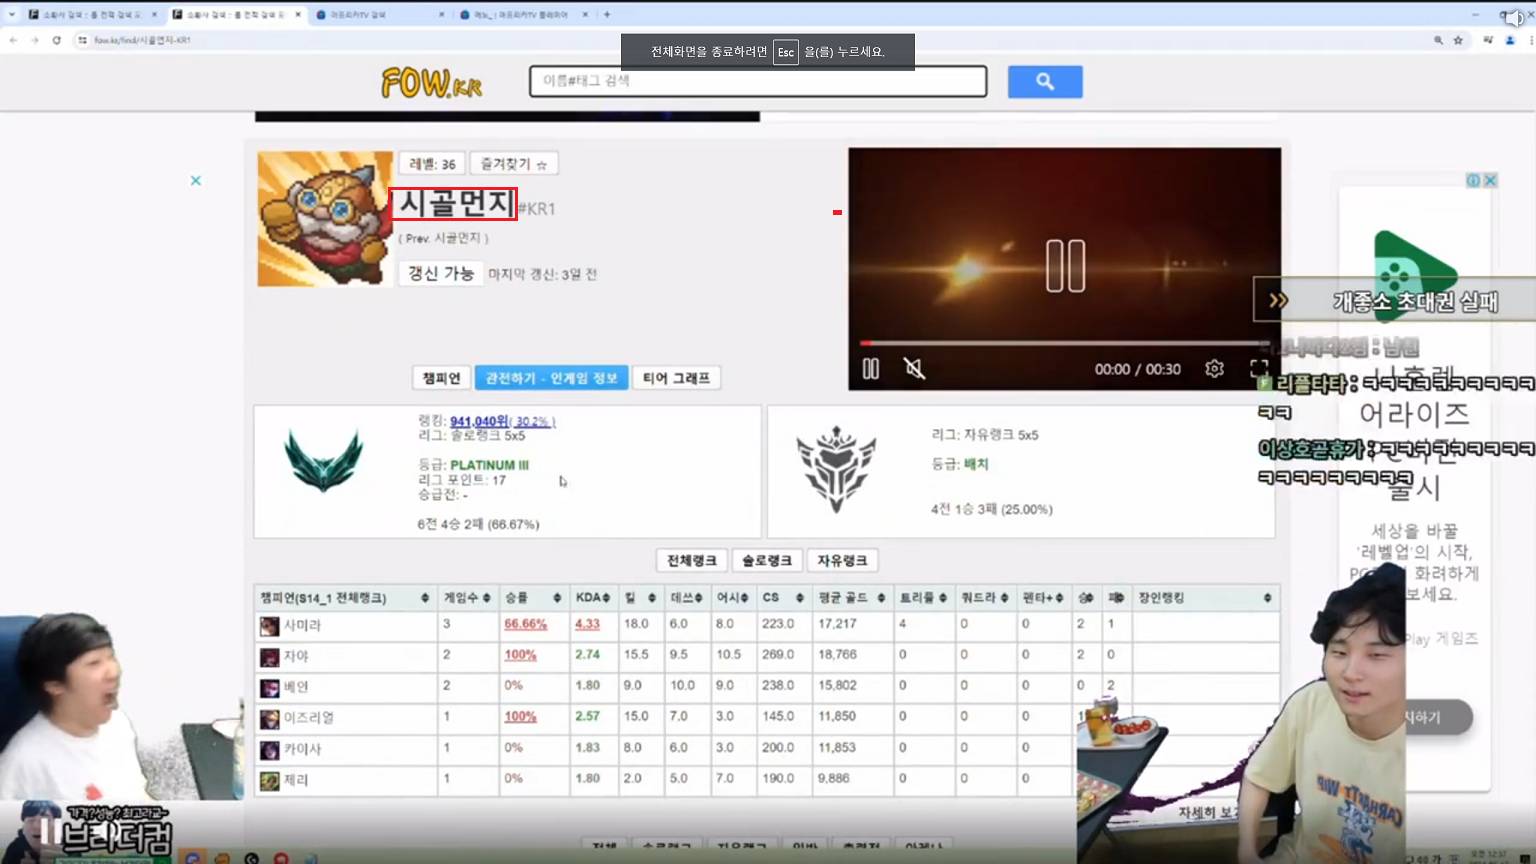
Task: Pause the ad video with the large pause icon
Action: coord(1065,266)
